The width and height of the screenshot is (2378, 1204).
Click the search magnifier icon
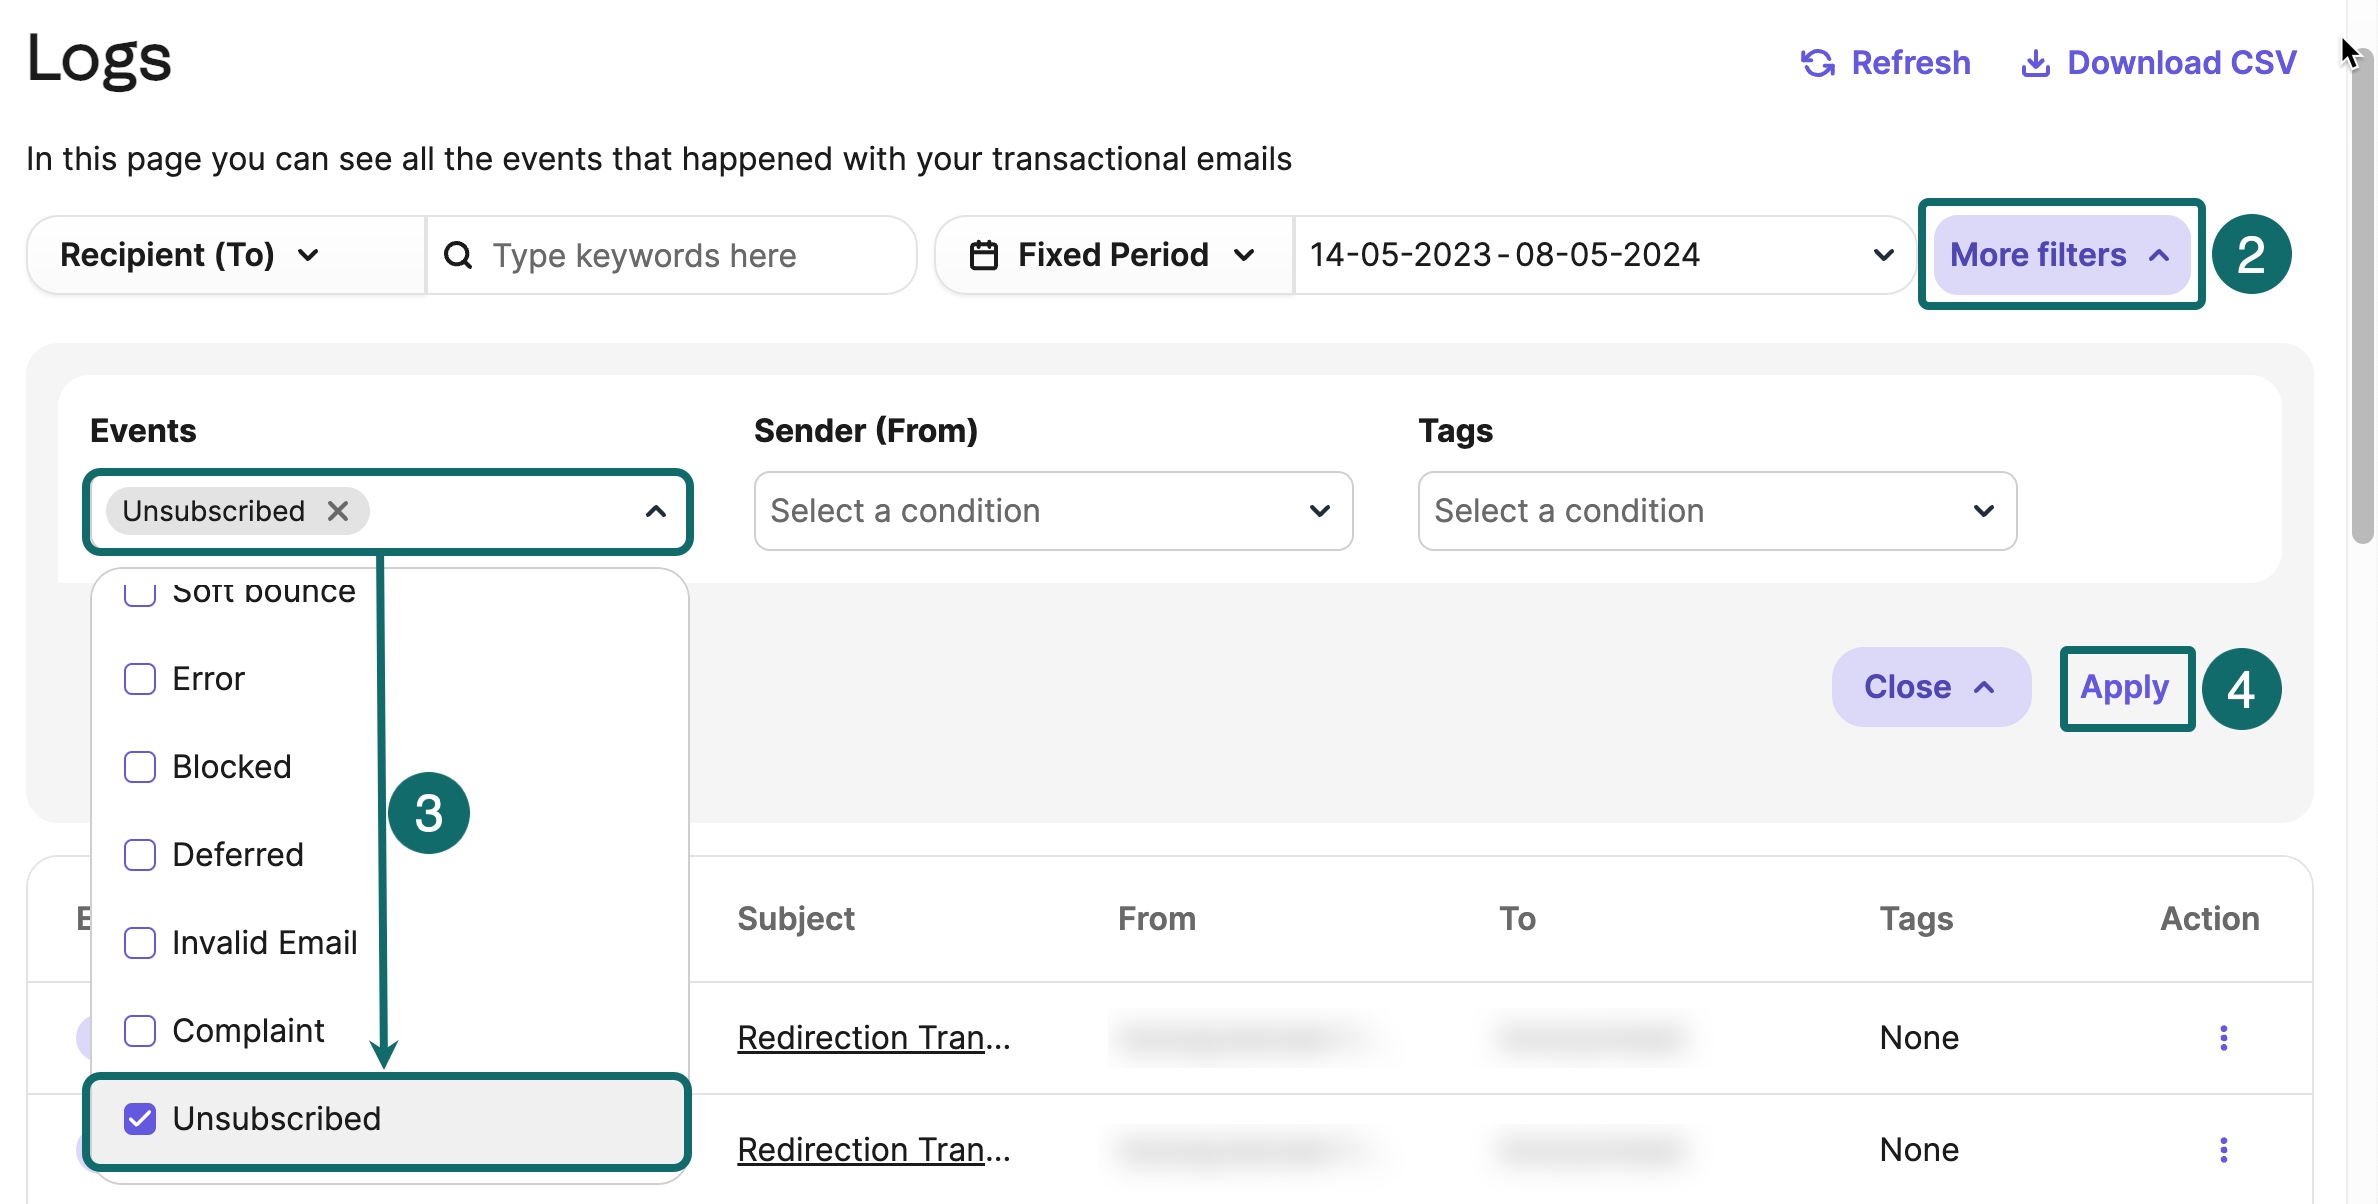click(x=458, y=256)
